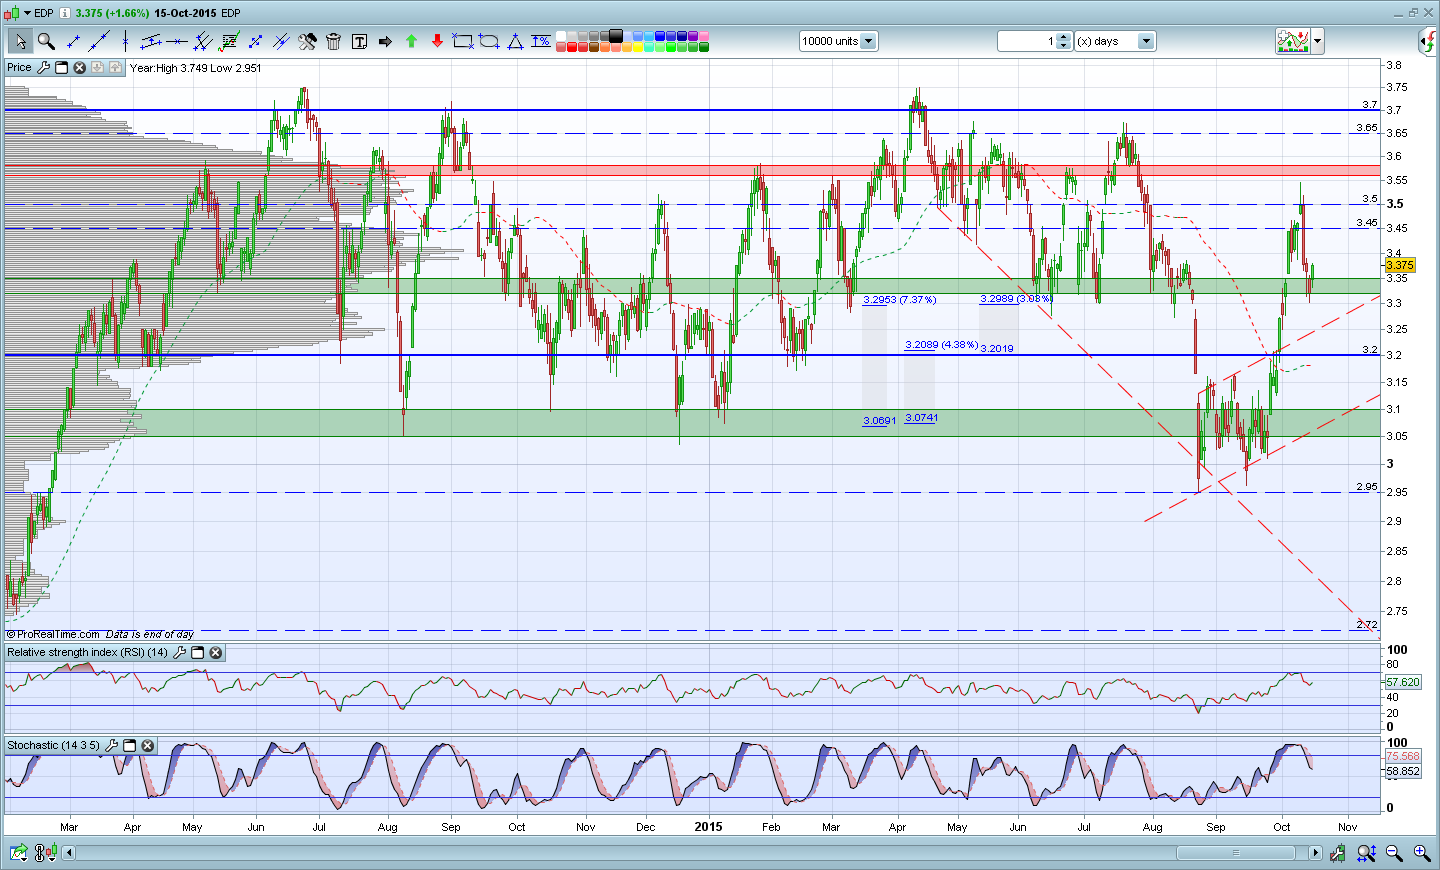Open RSI indicator wrench settings

[x=180, y=653]
